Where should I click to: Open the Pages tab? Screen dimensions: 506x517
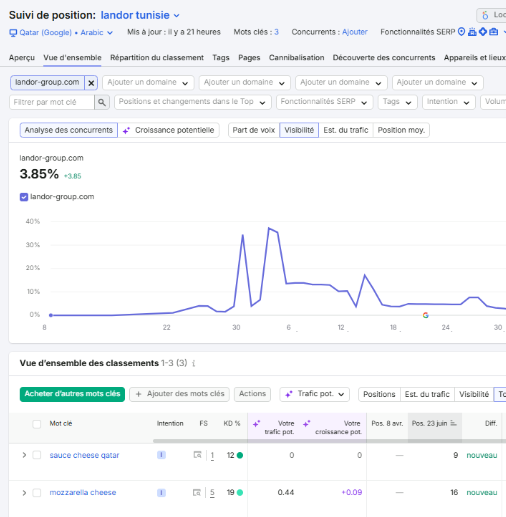[x=249, y=58]
